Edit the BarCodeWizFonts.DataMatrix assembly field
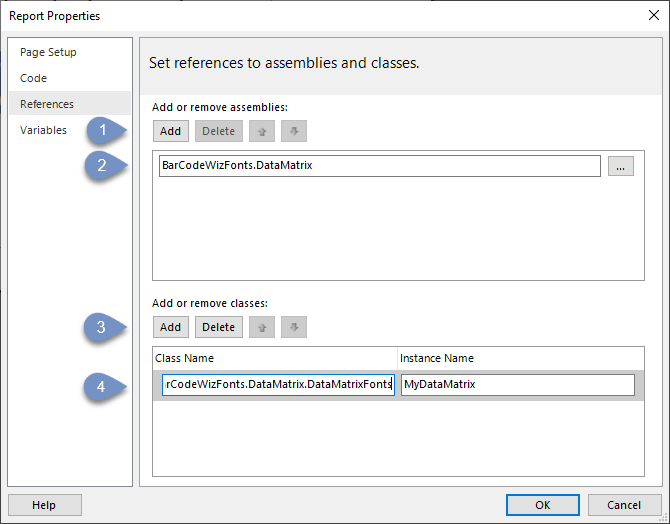Viewport: 670px width, 524px height. pos(380,166)
